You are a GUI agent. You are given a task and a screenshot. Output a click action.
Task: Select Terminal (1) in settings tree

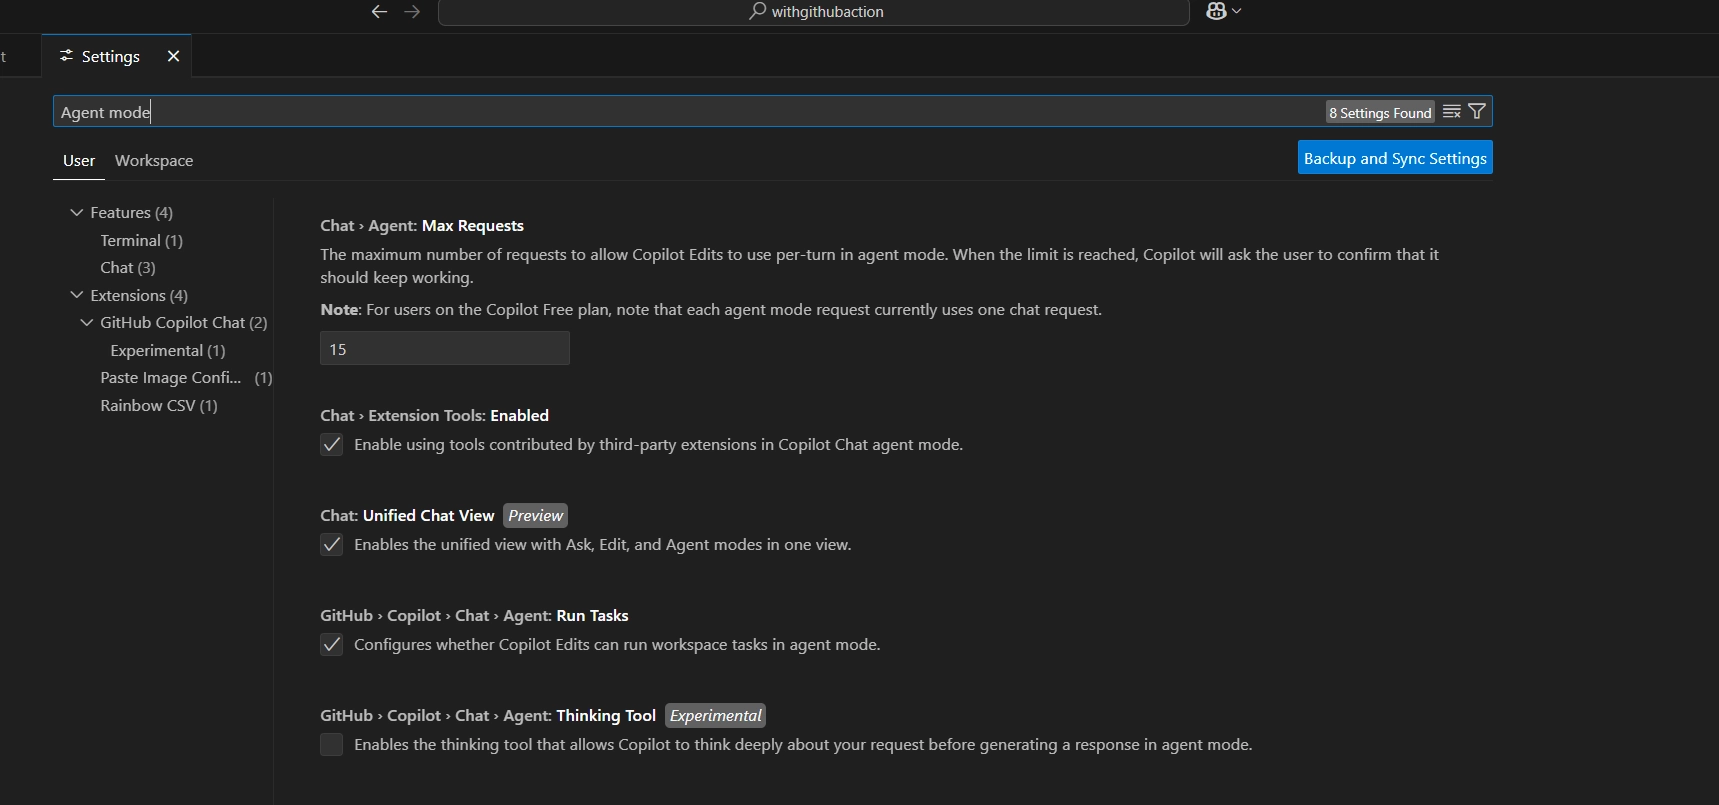click(x=141, y=241)
